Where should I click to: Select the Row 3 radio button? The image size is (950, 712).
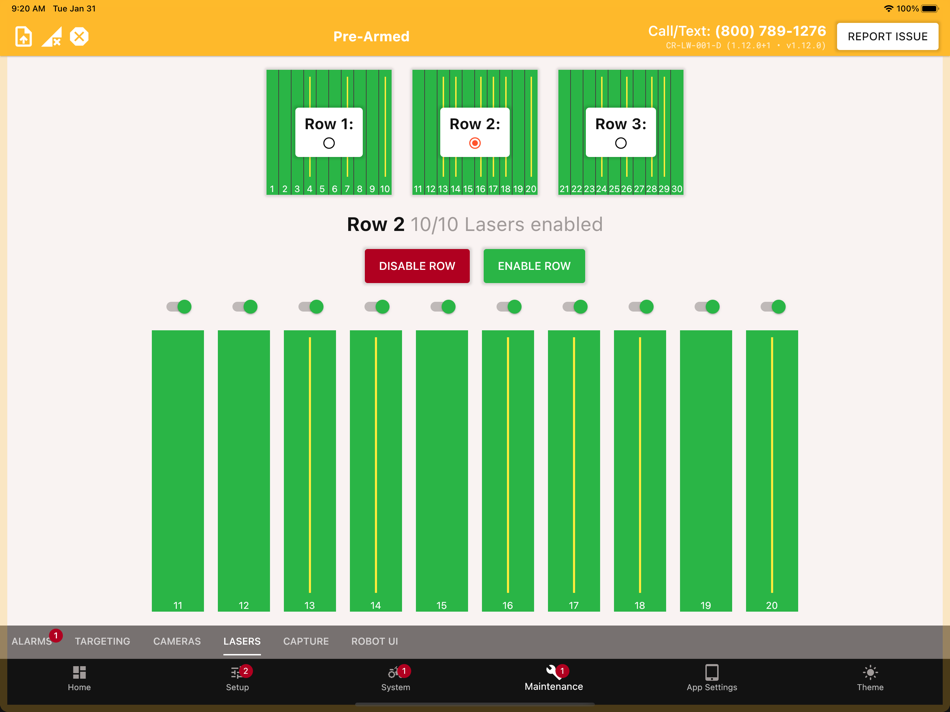(621, 143)
